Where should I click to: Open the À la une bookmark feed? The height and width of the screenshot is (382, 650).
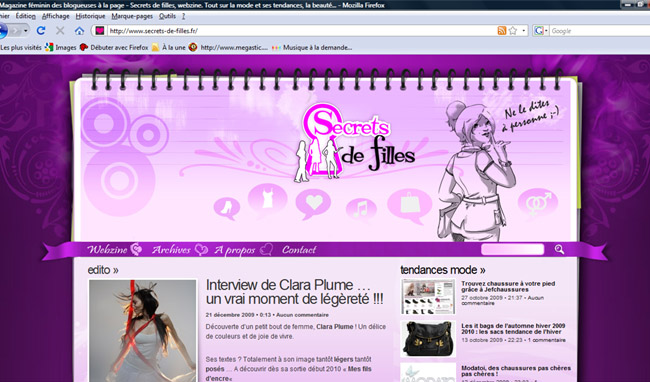point(169,48)
